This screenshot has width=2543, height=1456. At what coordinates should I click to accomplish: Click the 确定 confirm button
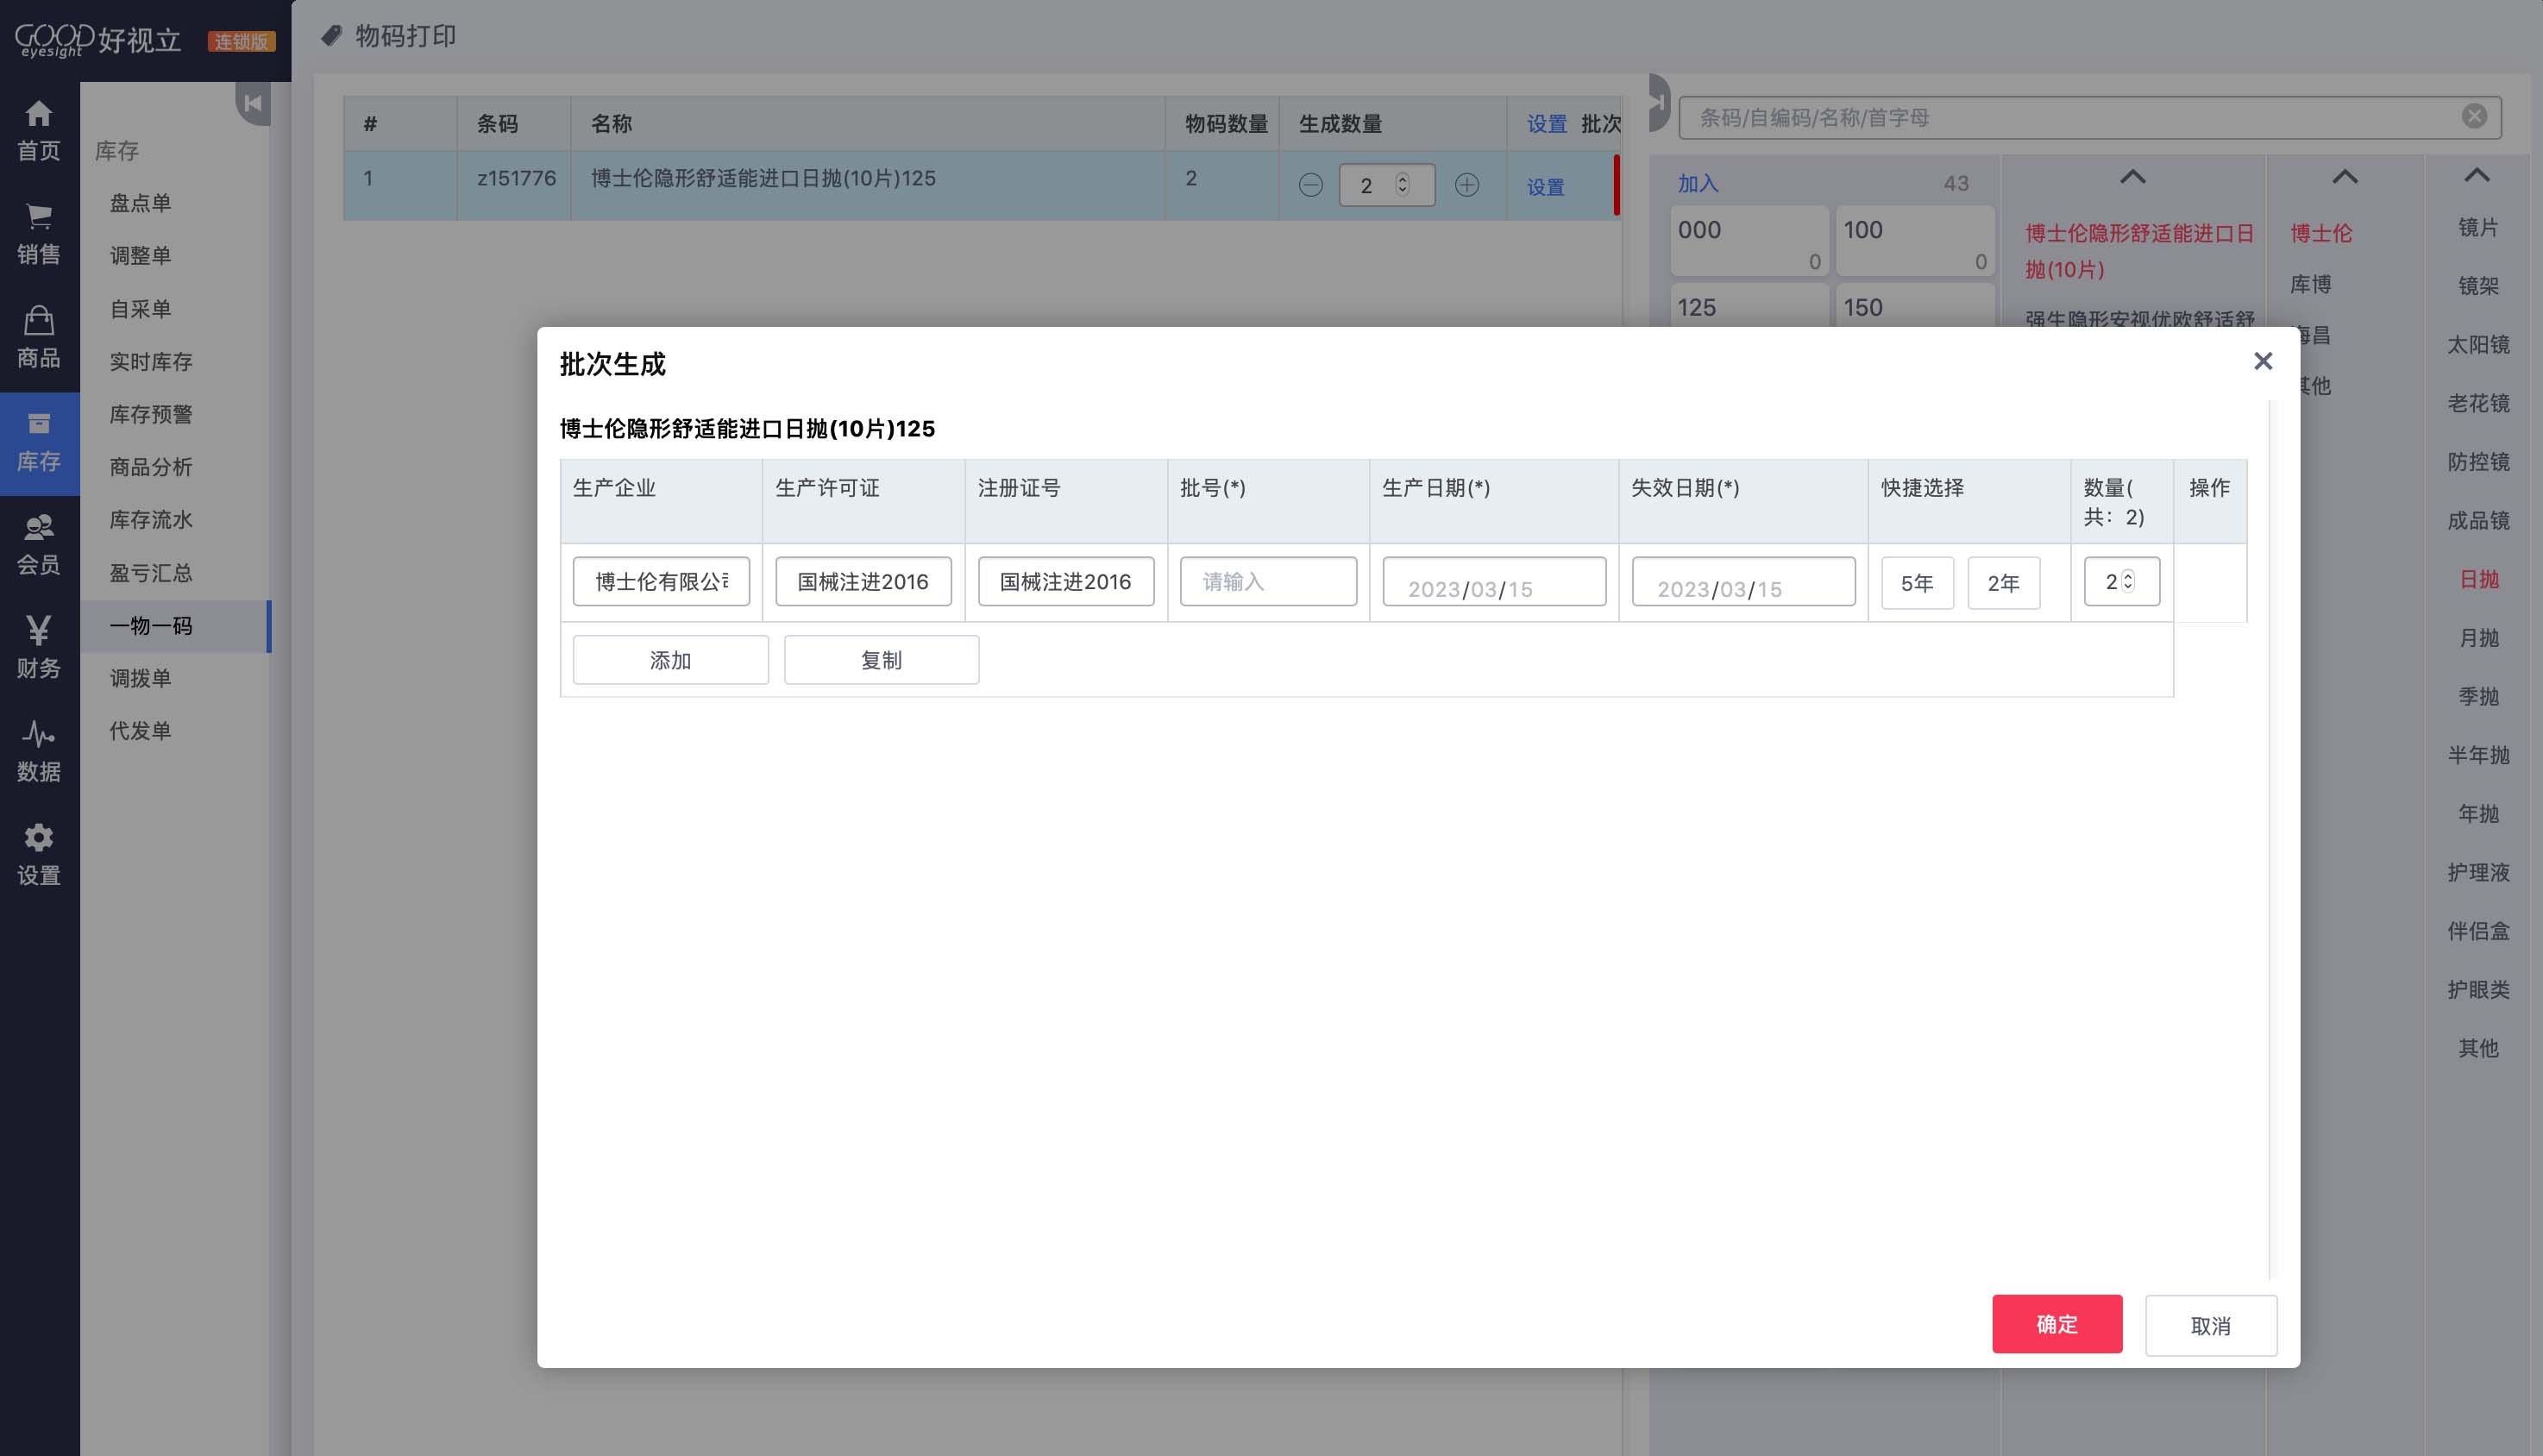point(2056,1324)
